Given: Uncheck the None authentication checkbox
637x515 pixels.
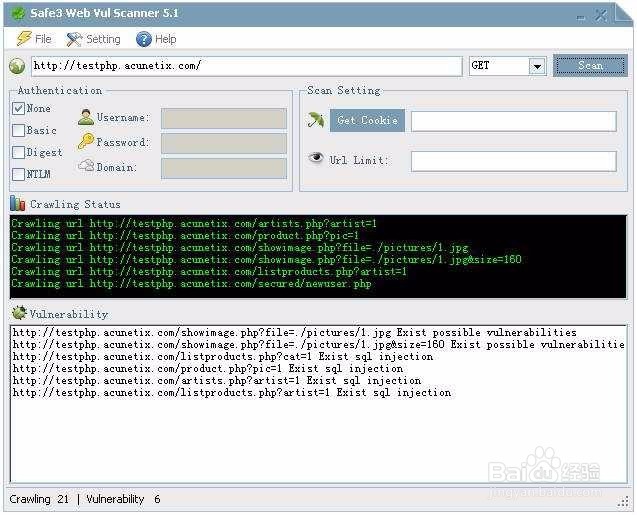Looking at the screenshot, I should coord(18,108).
